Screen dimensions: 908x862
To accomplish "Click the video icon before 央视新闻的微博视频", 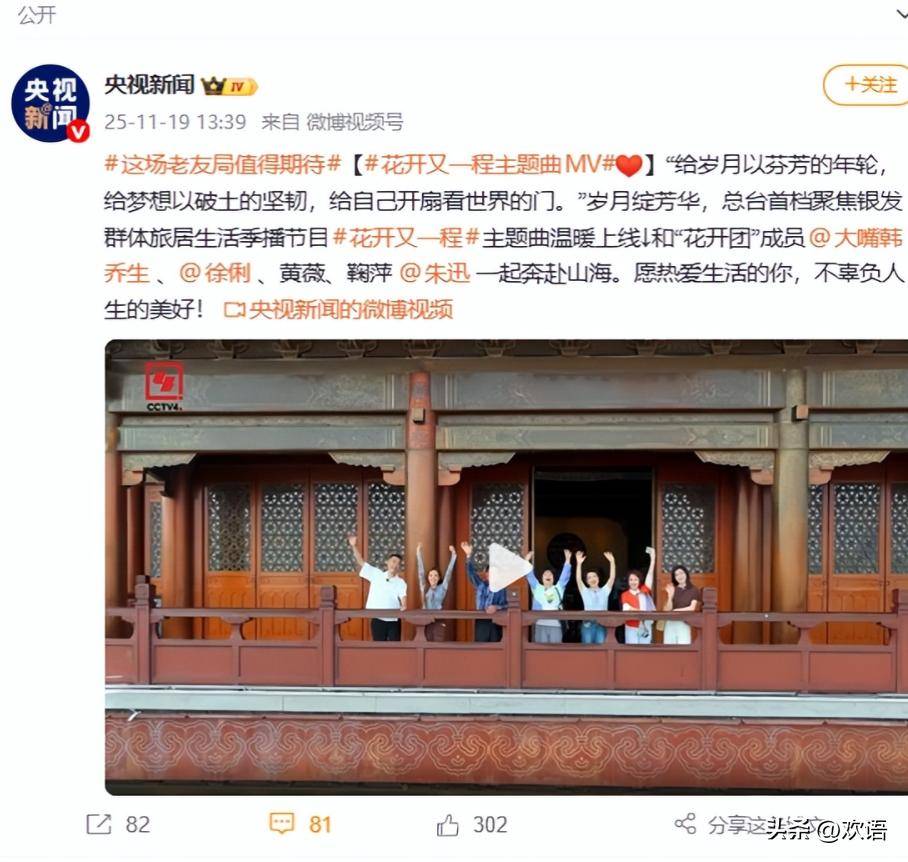I will [x=234, y=310].
